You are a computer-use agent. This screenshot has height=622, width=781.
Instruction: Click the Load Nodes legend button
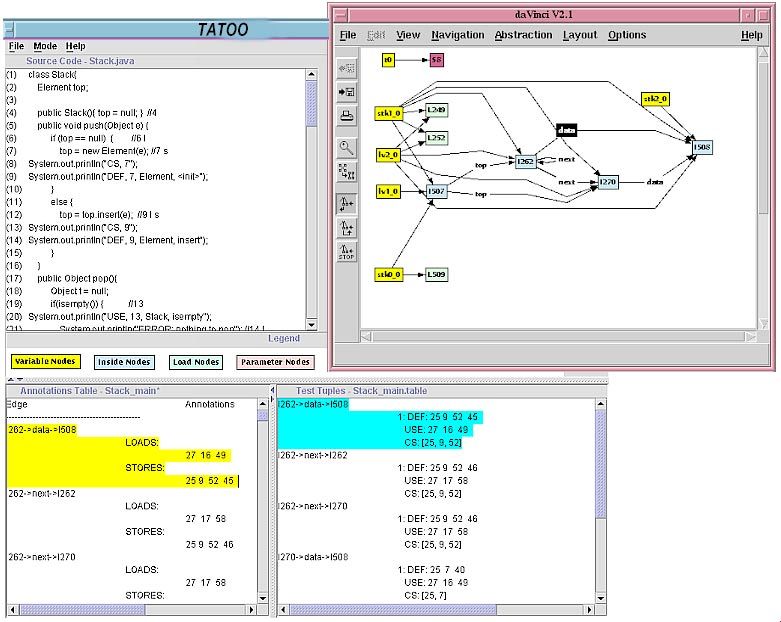[196, 362]
